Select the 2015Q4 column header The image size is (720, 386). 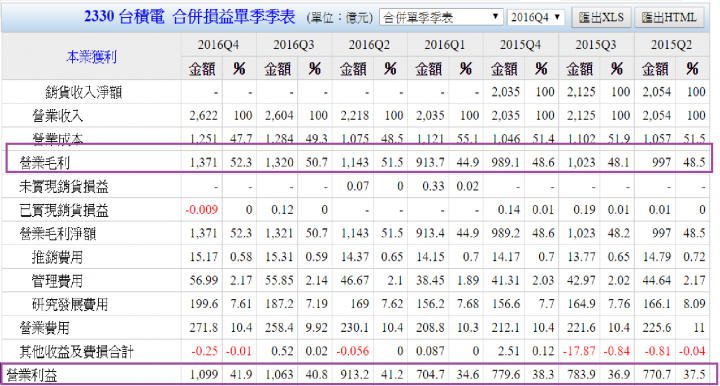520,45
